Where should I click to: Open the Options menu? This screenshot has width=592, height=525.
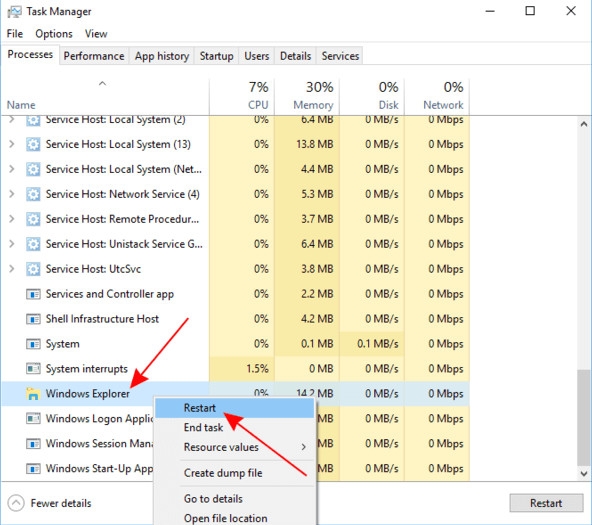pos(54,34)
